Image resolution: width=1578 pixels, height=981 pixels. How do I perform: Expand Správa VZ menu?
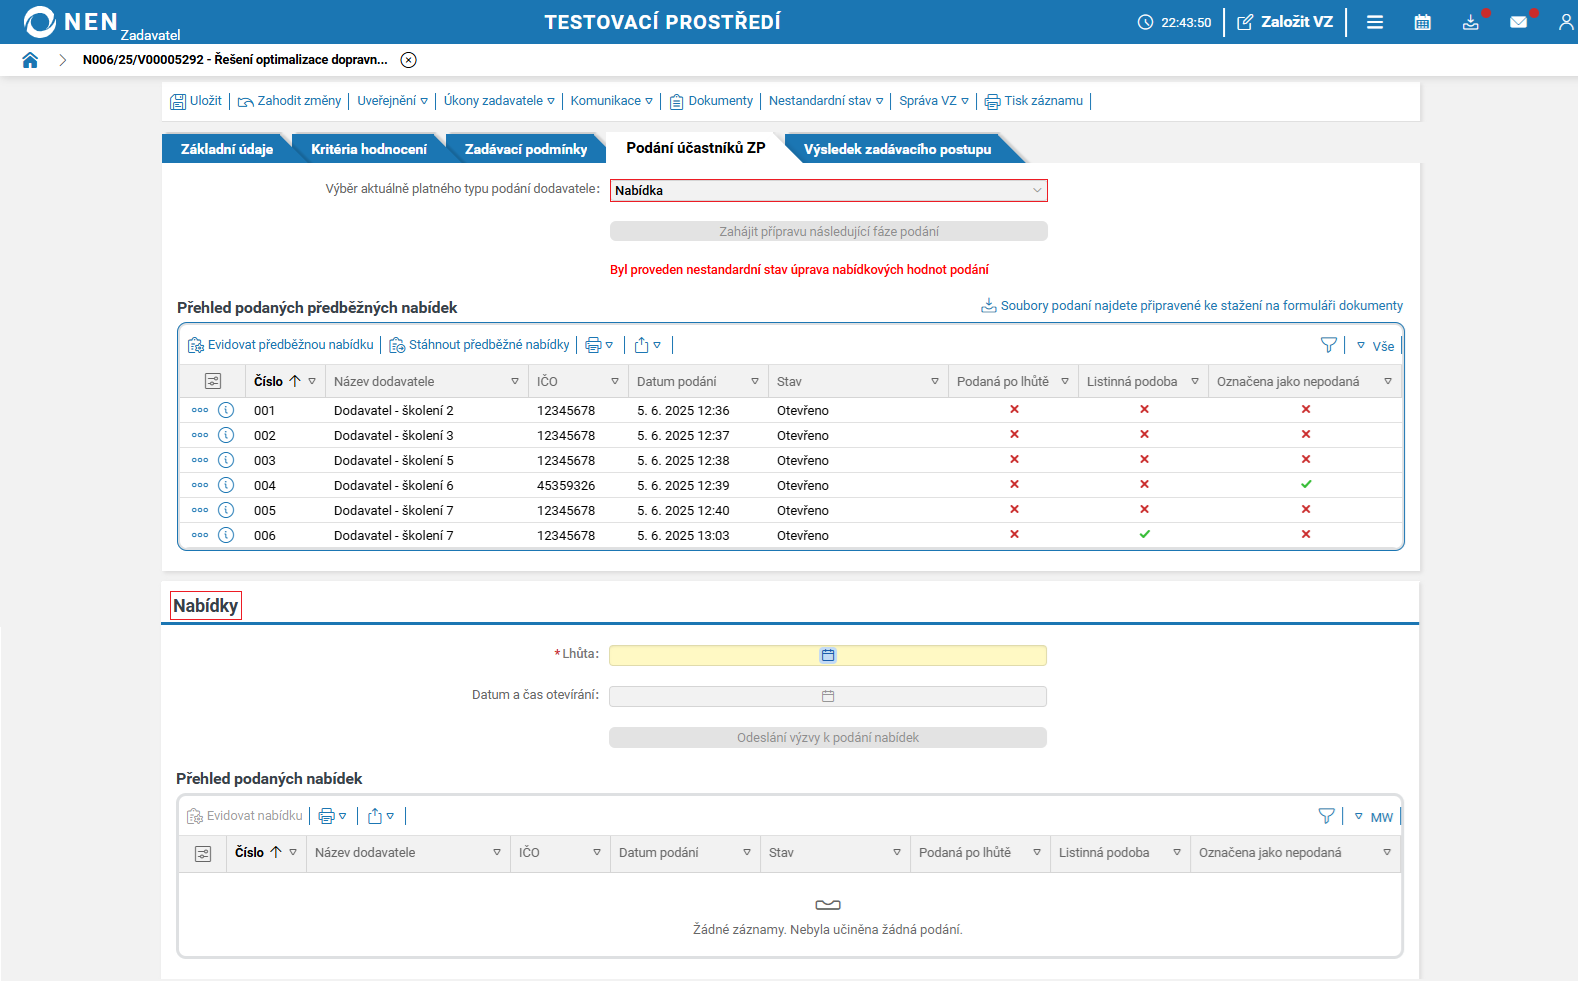(934, 101)
